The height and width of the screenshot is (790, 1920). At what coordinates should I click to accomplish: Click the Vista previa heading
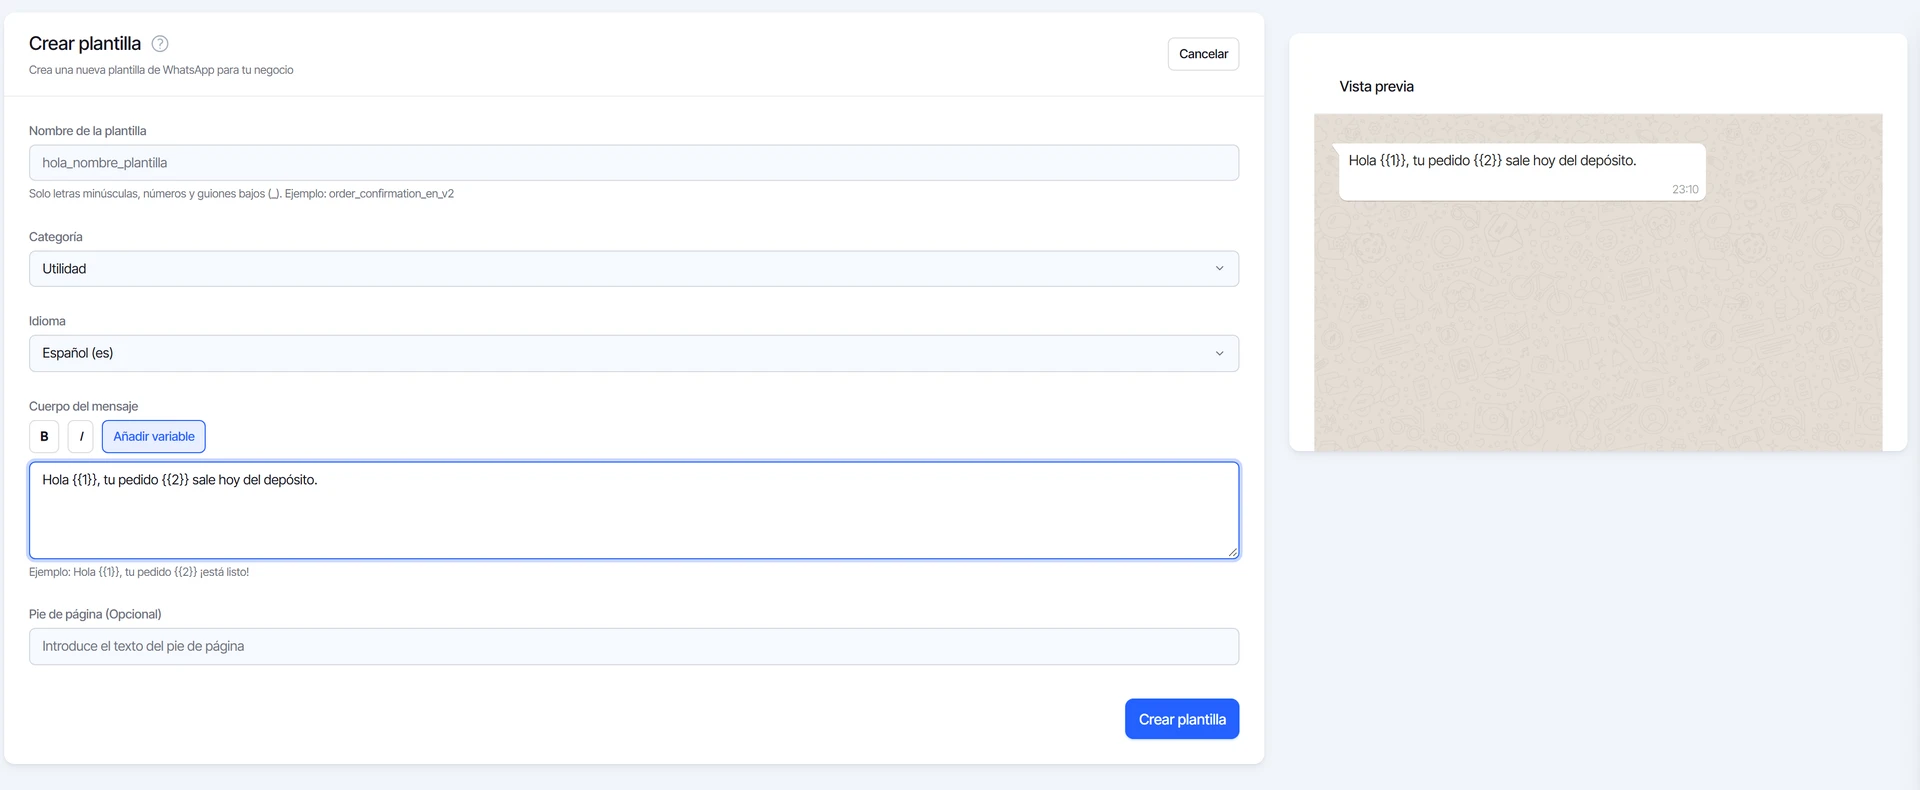click(1377, 87)
